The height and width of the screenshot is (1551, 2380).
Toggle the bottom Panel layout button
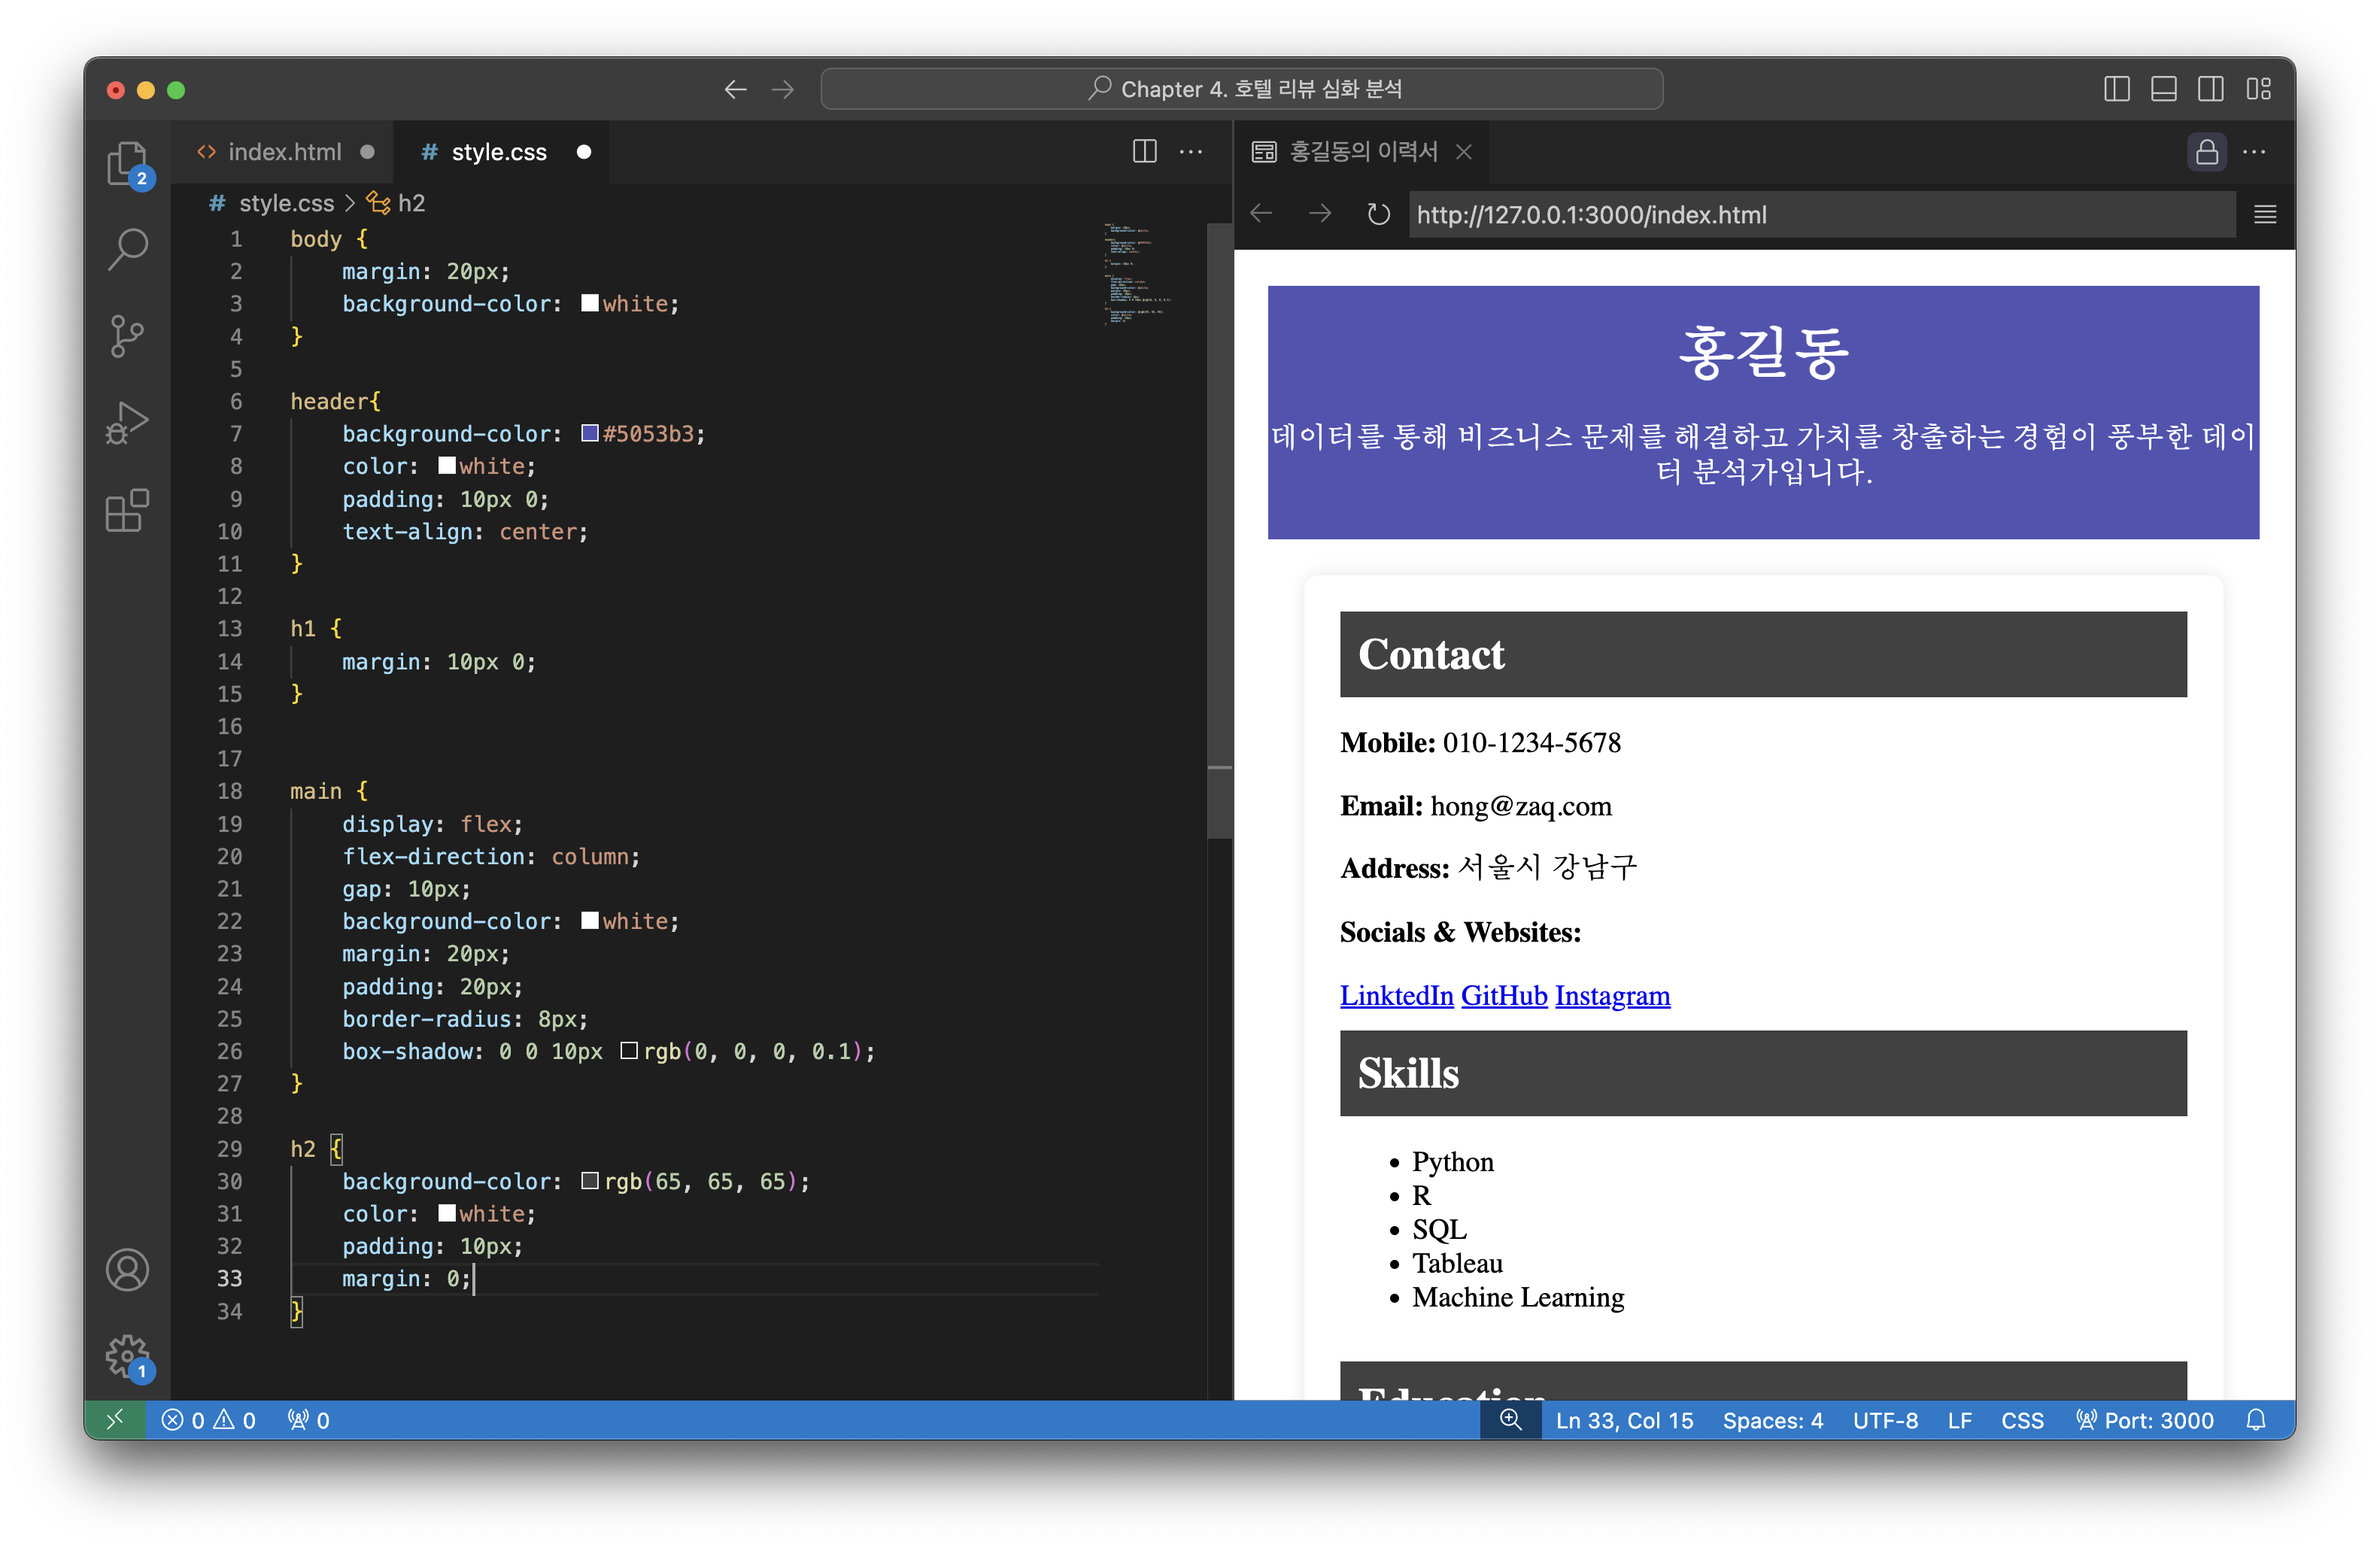[2163, 89]
